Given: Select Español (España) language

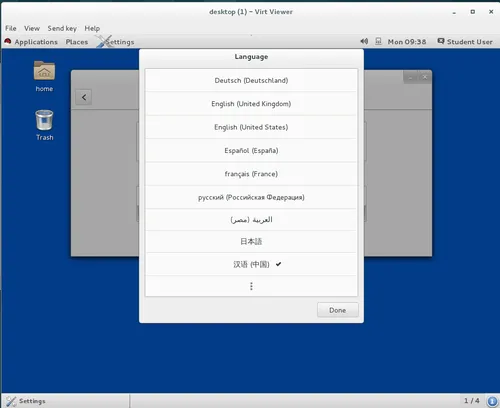Looking at the screenshot, I should (251, 150).
